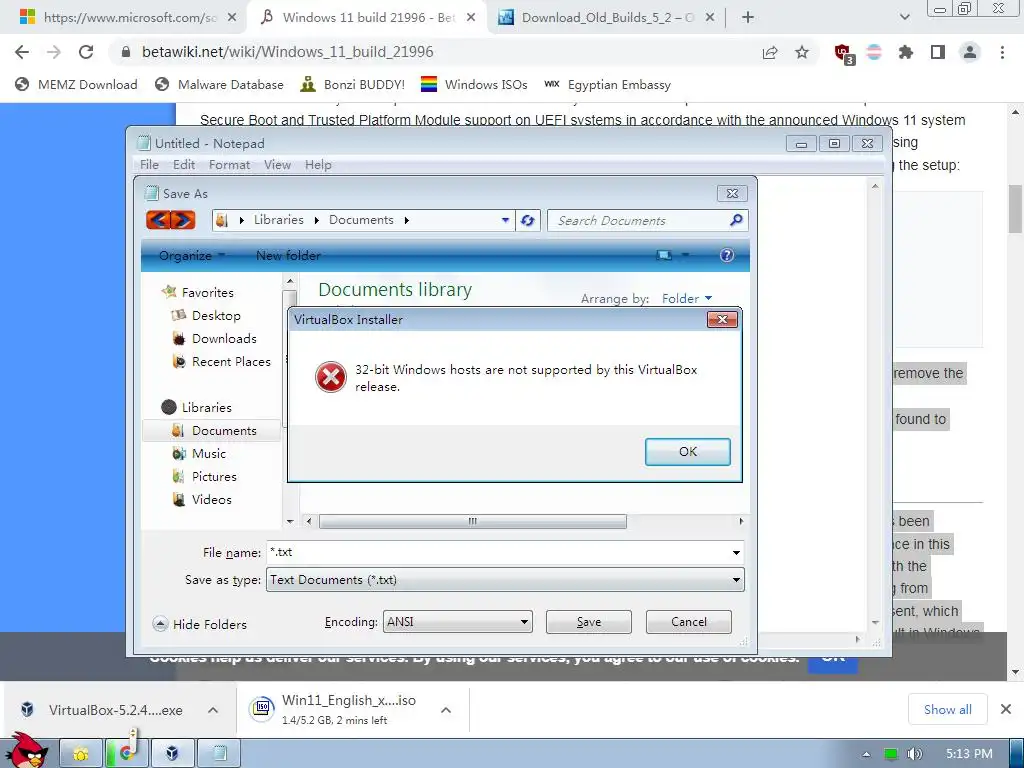Bookmark this page with star icon
The width and height of the screenshot is (1024, 768).
802,52
